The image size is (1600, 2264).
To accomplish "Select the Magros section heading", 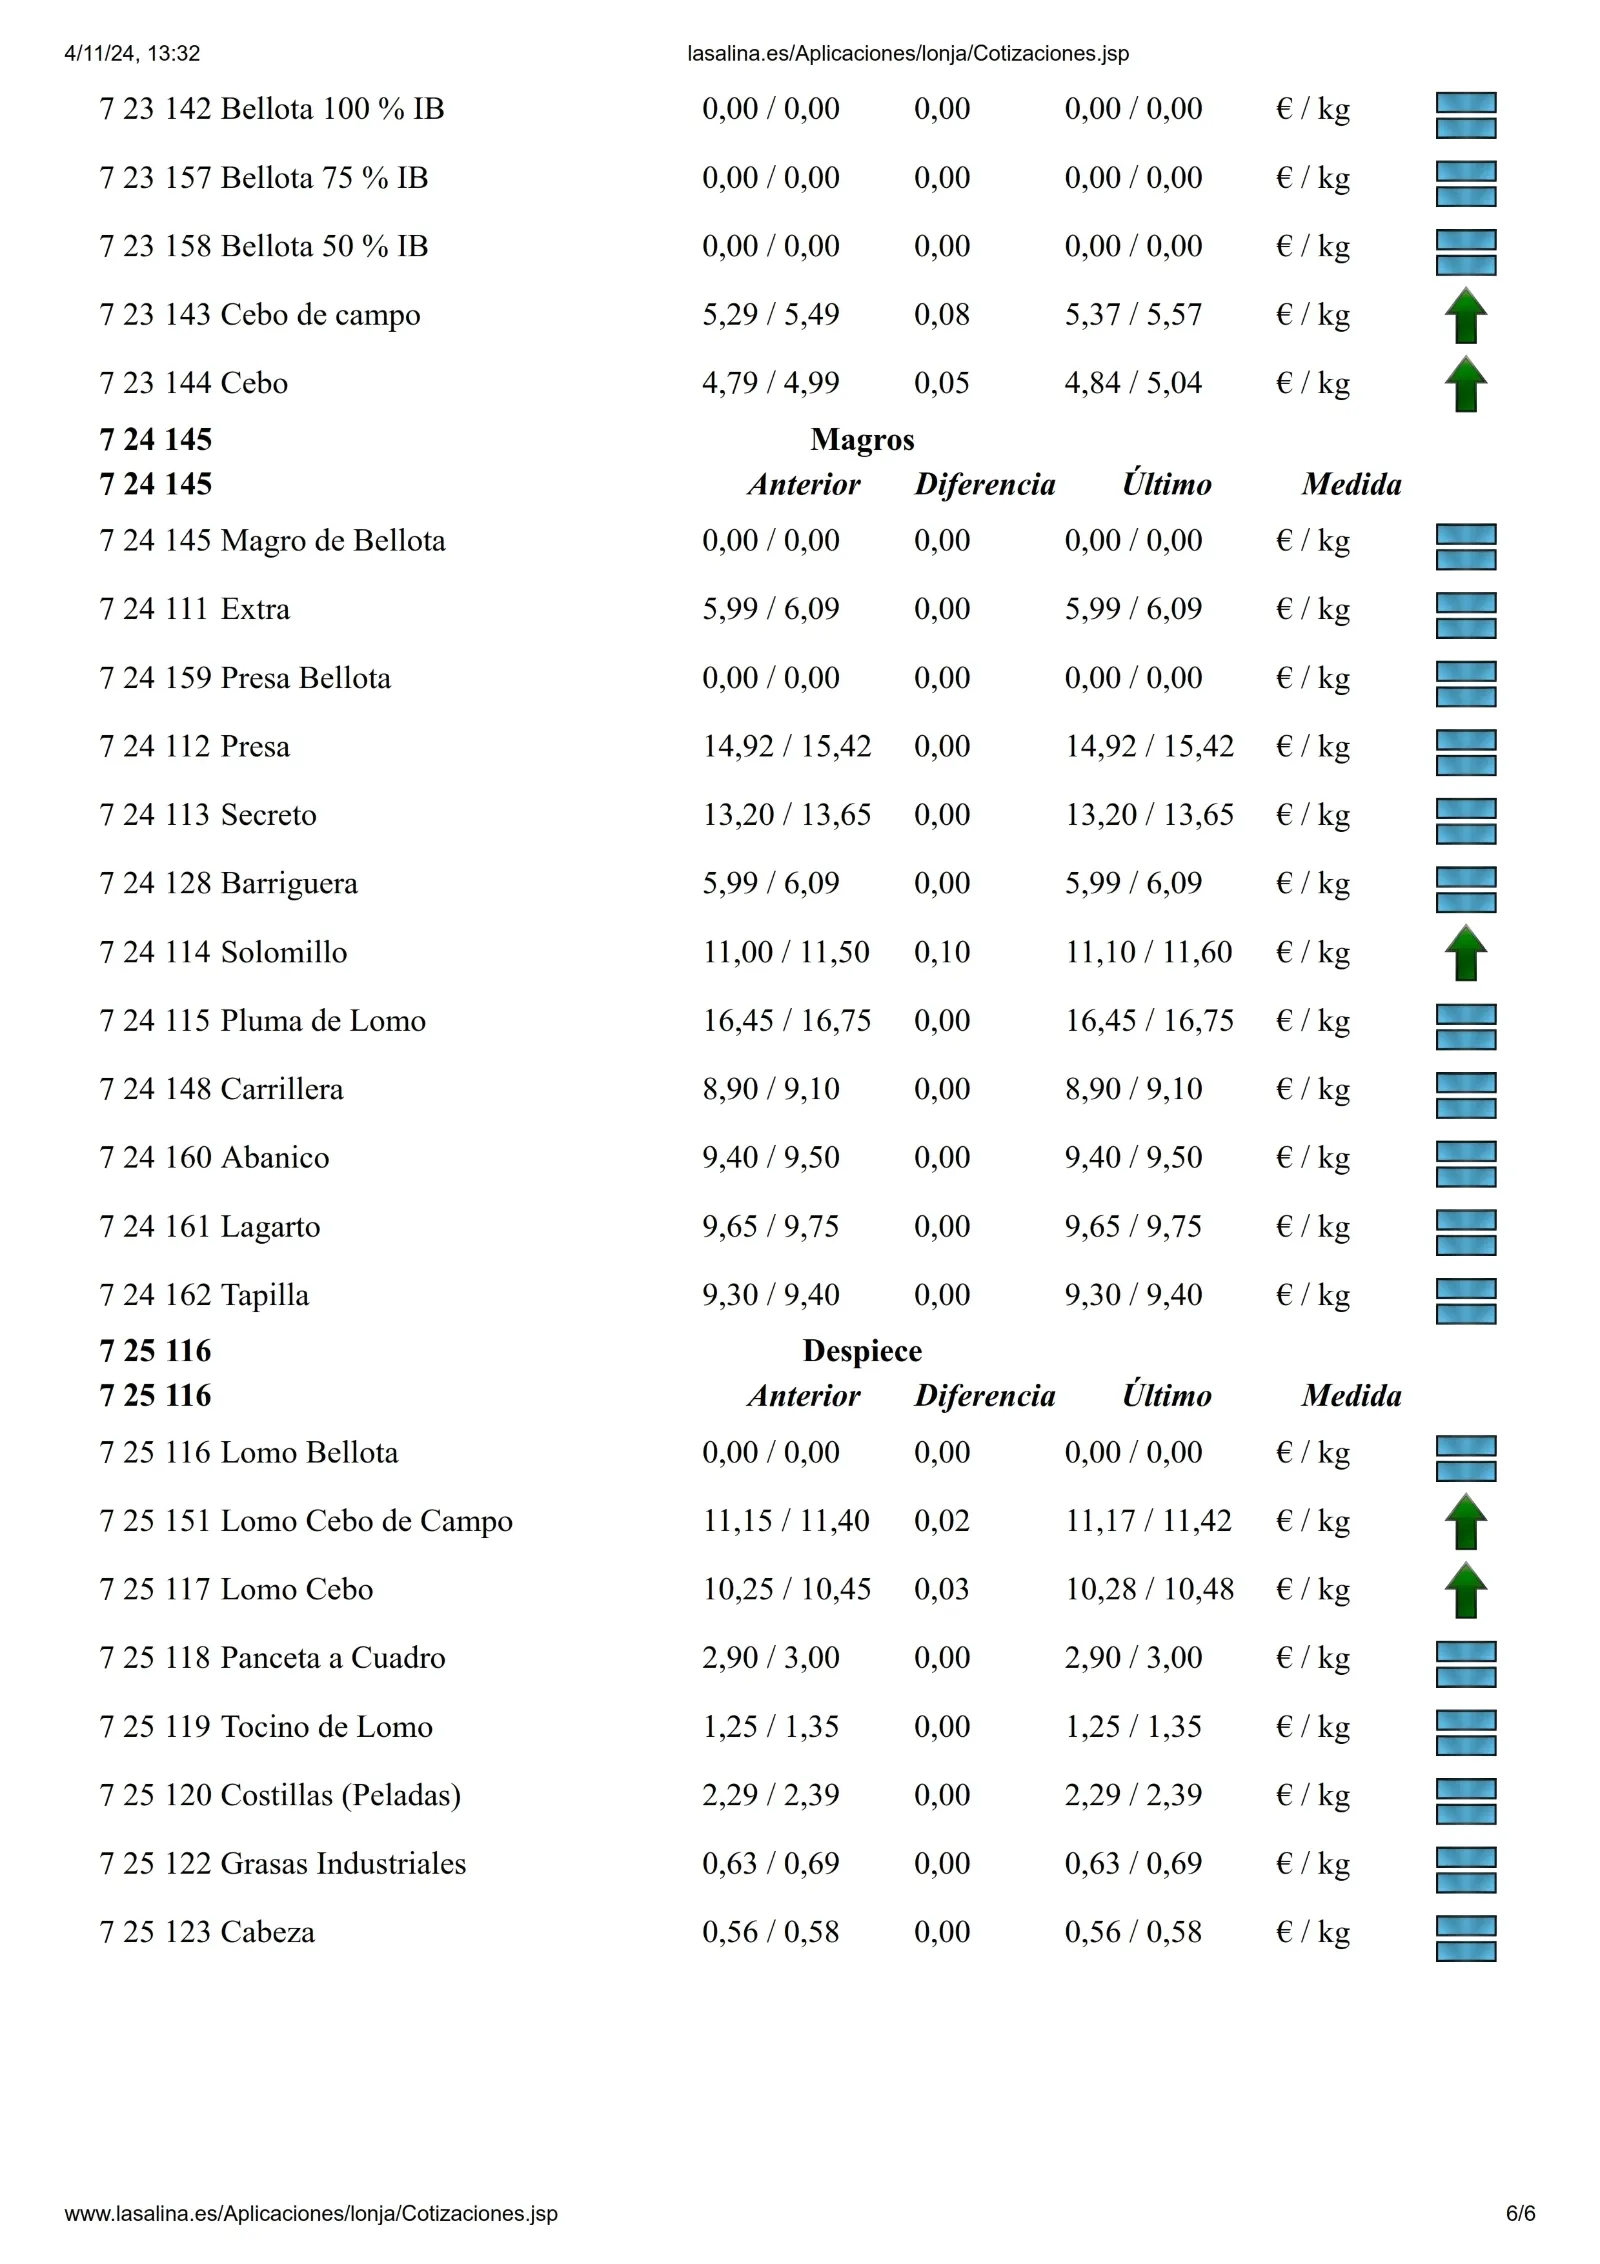I will point(862,440).
